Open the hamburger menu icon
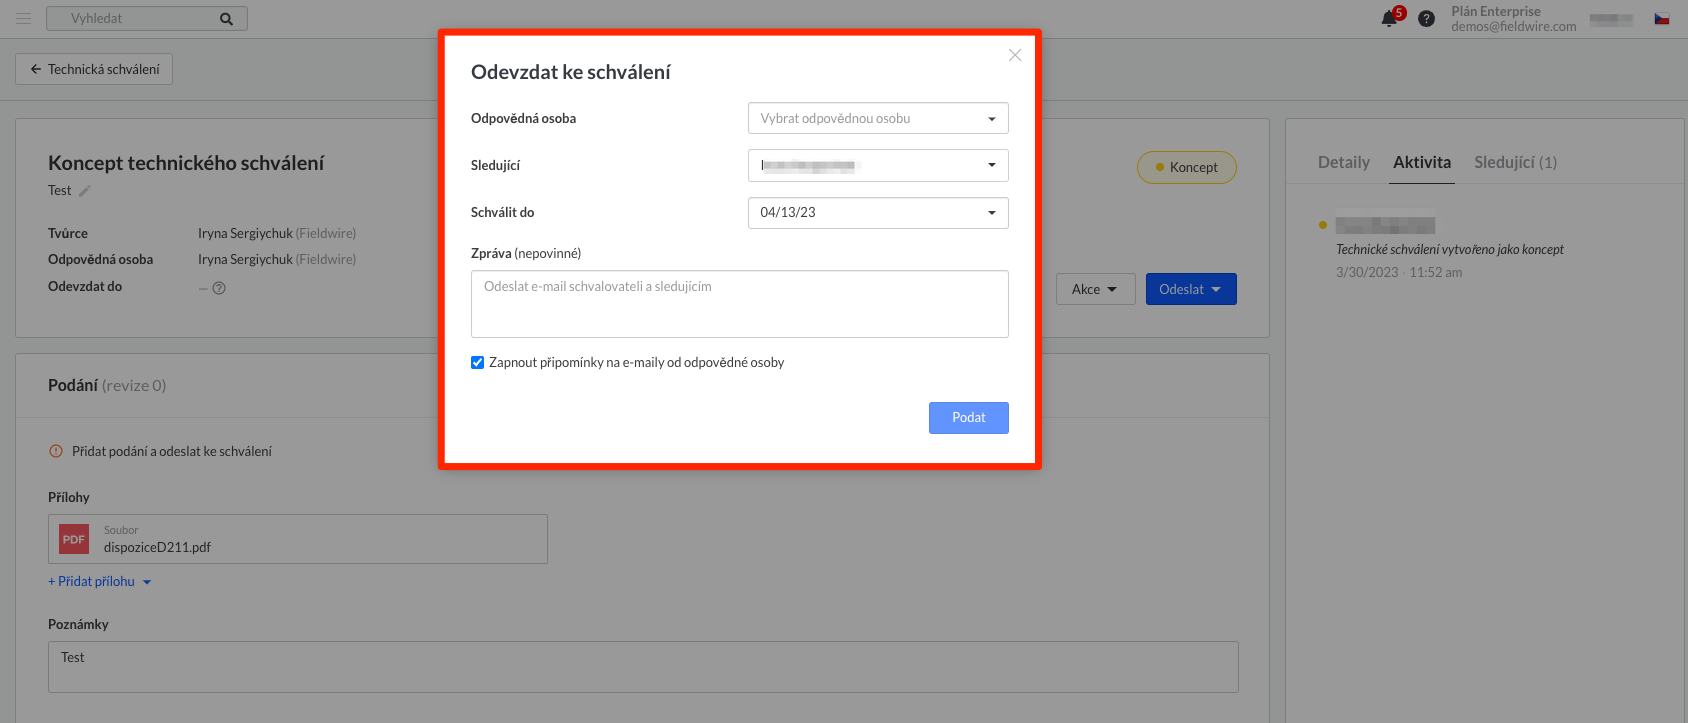Screen dimensions: 1688x723 coord(23,18)
